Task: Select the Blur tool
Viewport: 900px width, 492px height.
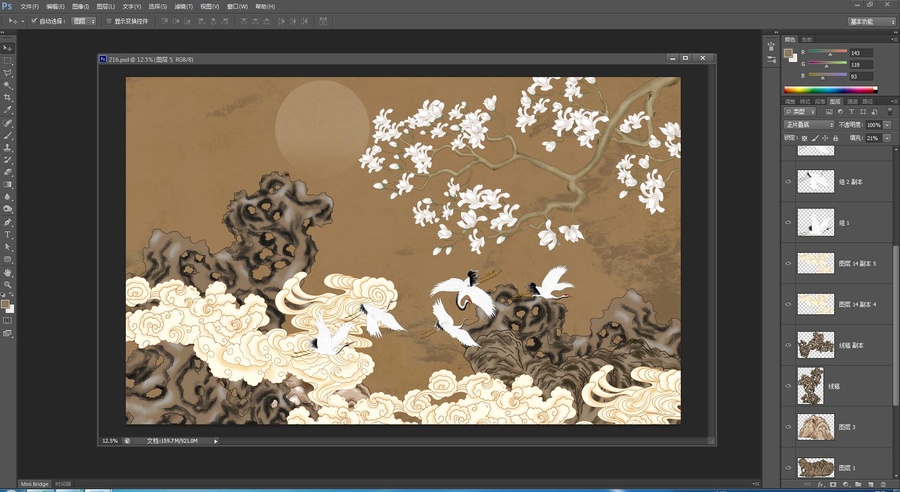Action: 7,197
